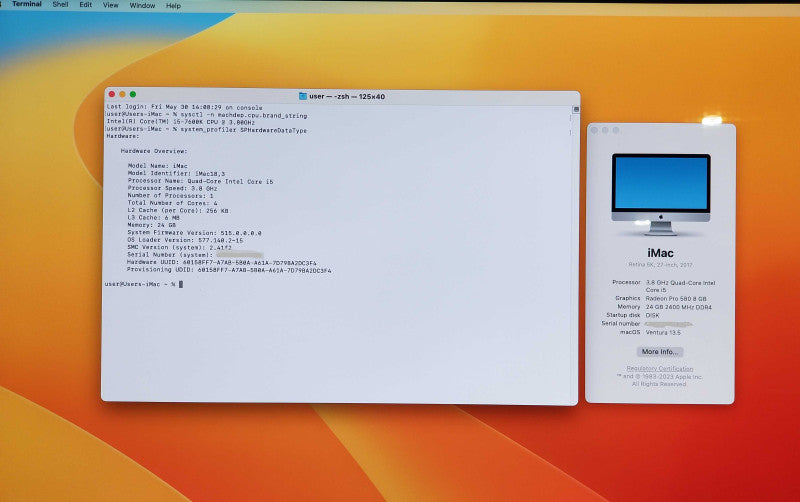This screenshot has width=800, height=502.
Task: Click the 'Processor Name: Quad-Core Intel Core i5' line
Action: coord(201,181)
